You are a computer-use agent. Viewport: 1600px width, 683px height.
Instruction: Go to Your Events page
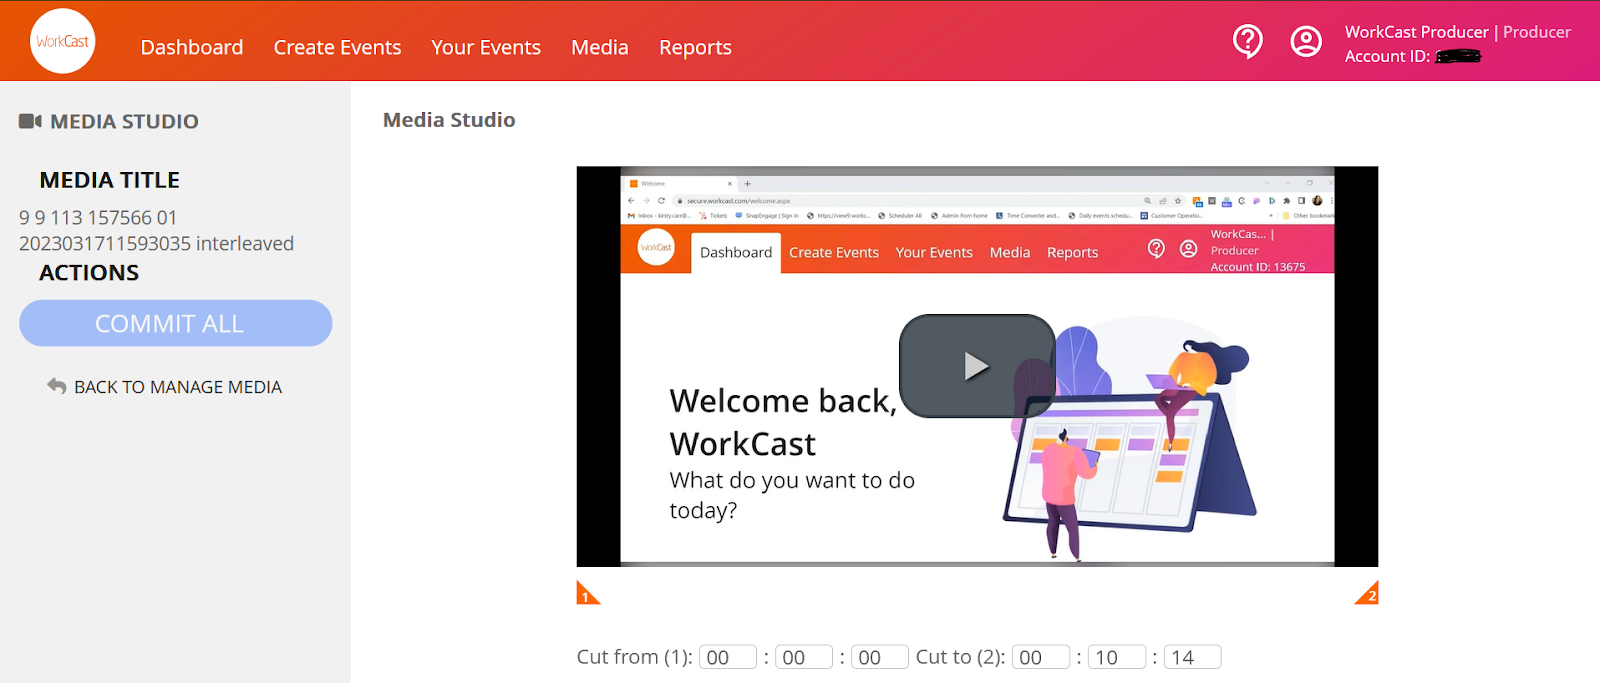pyautogui.click(x=486, y=47)
